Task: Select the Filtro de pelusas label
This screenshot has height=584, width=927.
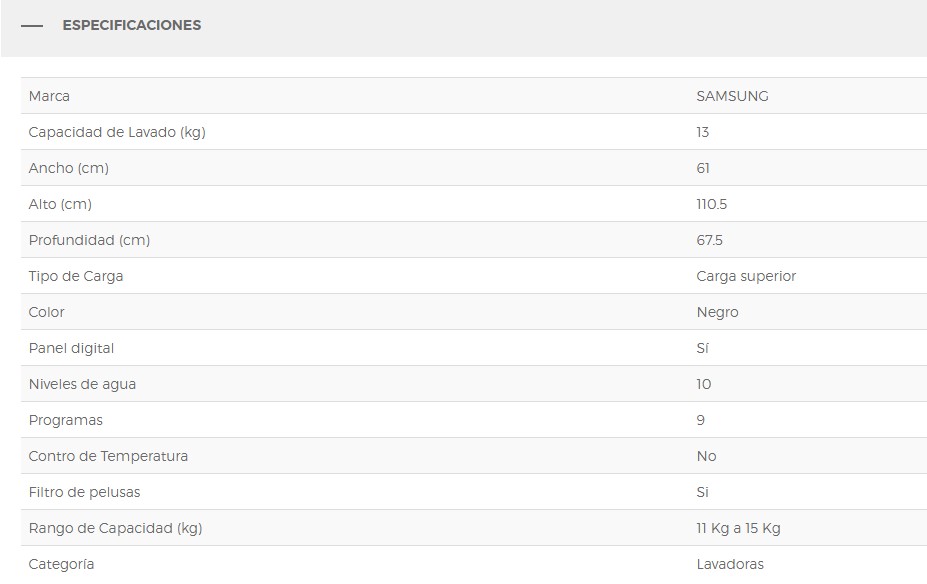Action: (x=84, y=492)
